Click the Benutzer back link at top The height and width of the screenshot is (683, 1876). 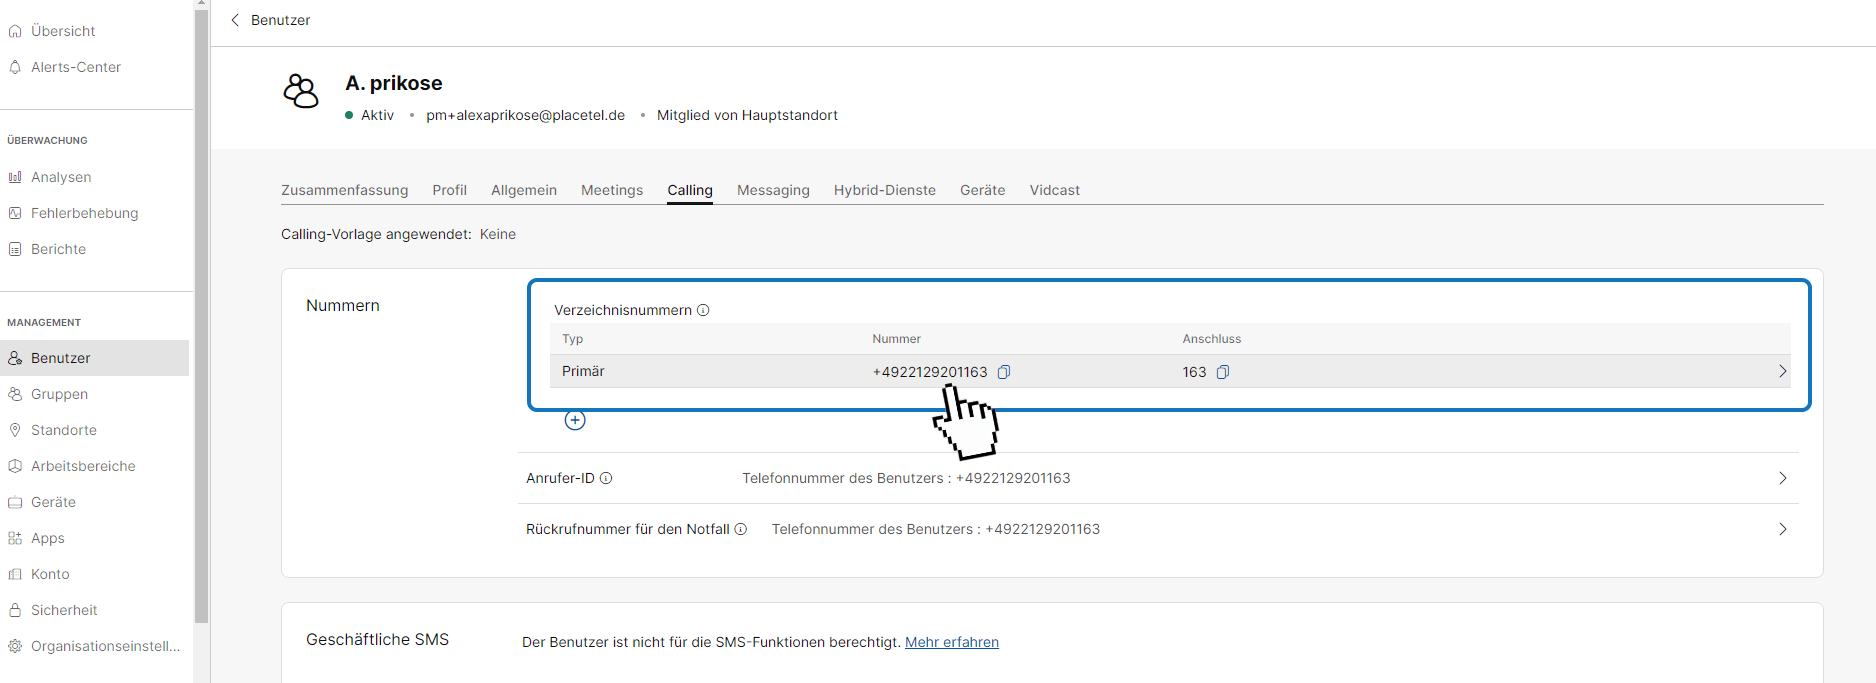[x=280, y=20]
